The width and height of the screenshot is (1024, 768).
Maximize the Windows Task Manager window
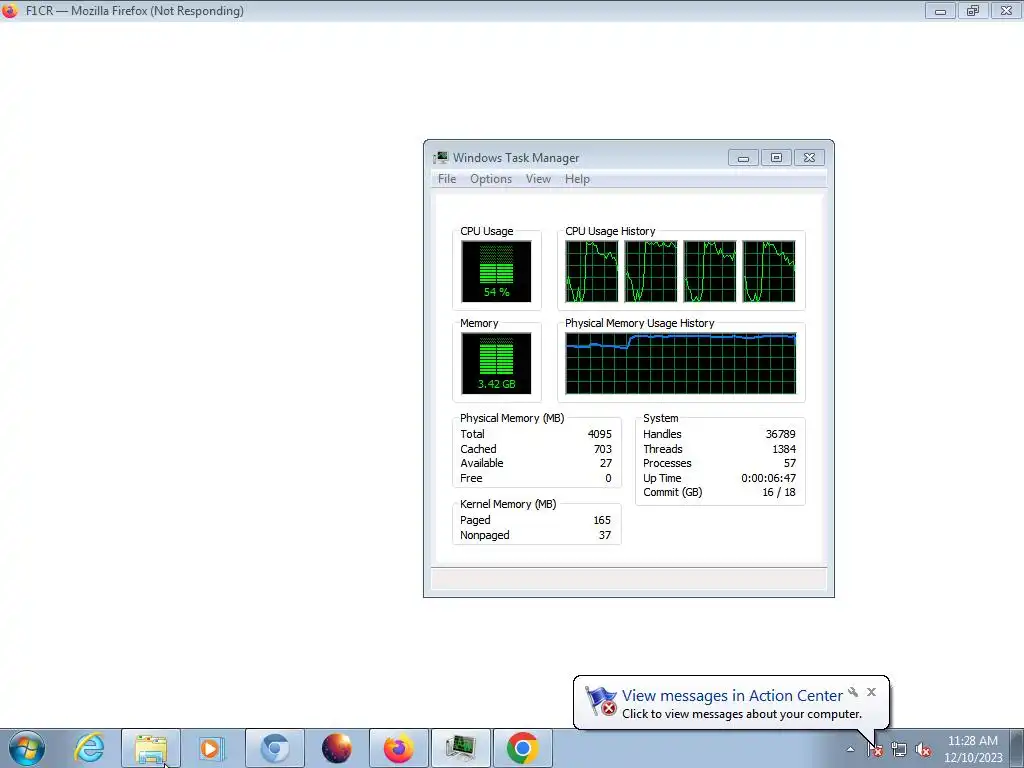click(x=776, y=157)
